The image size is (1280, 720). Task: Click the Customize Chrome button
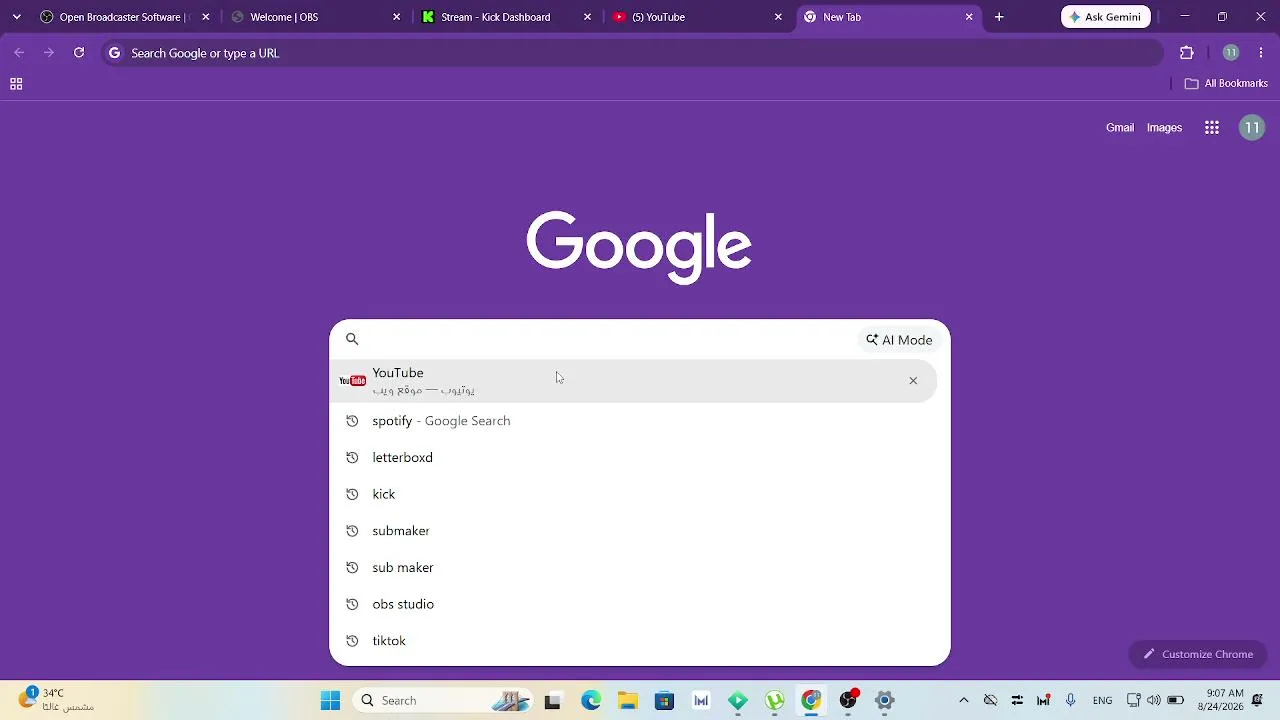(x=1199, y=654)
